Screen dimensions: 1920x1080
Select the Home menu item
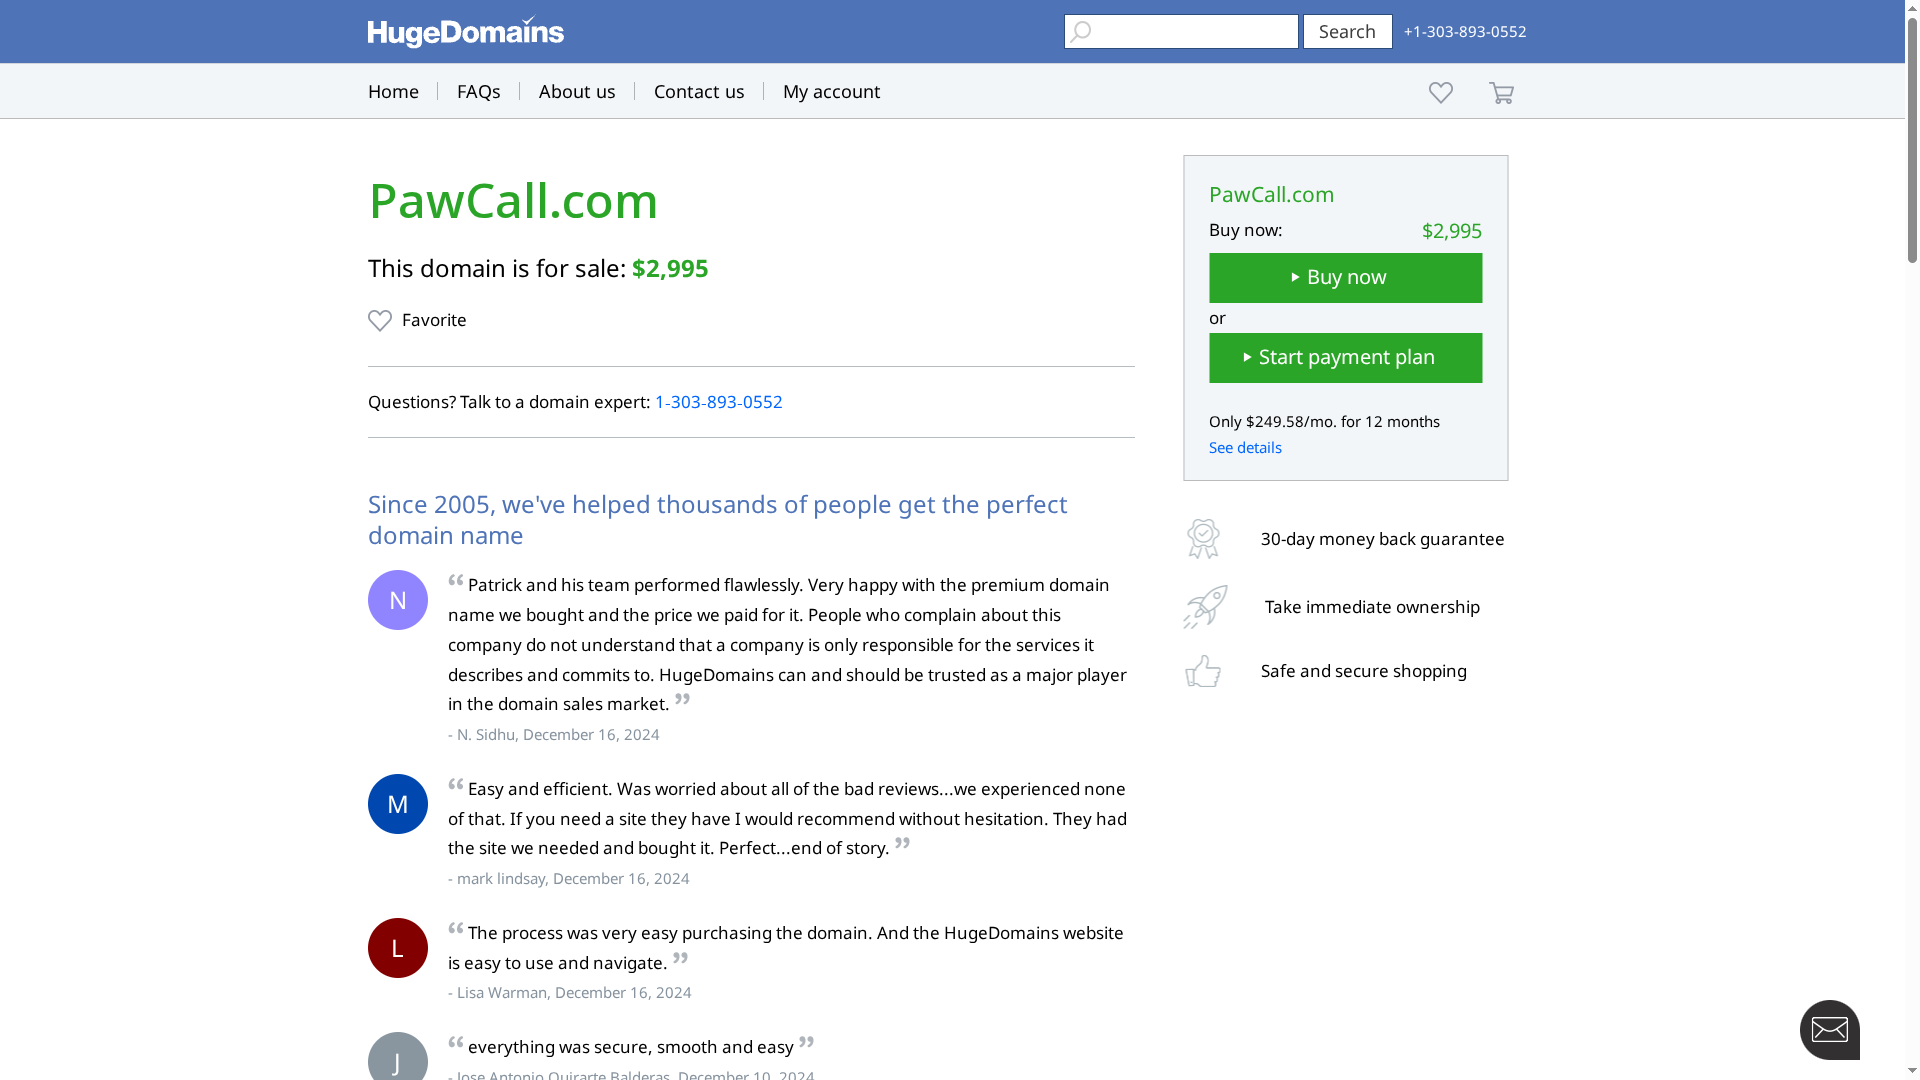coord(393,91)
